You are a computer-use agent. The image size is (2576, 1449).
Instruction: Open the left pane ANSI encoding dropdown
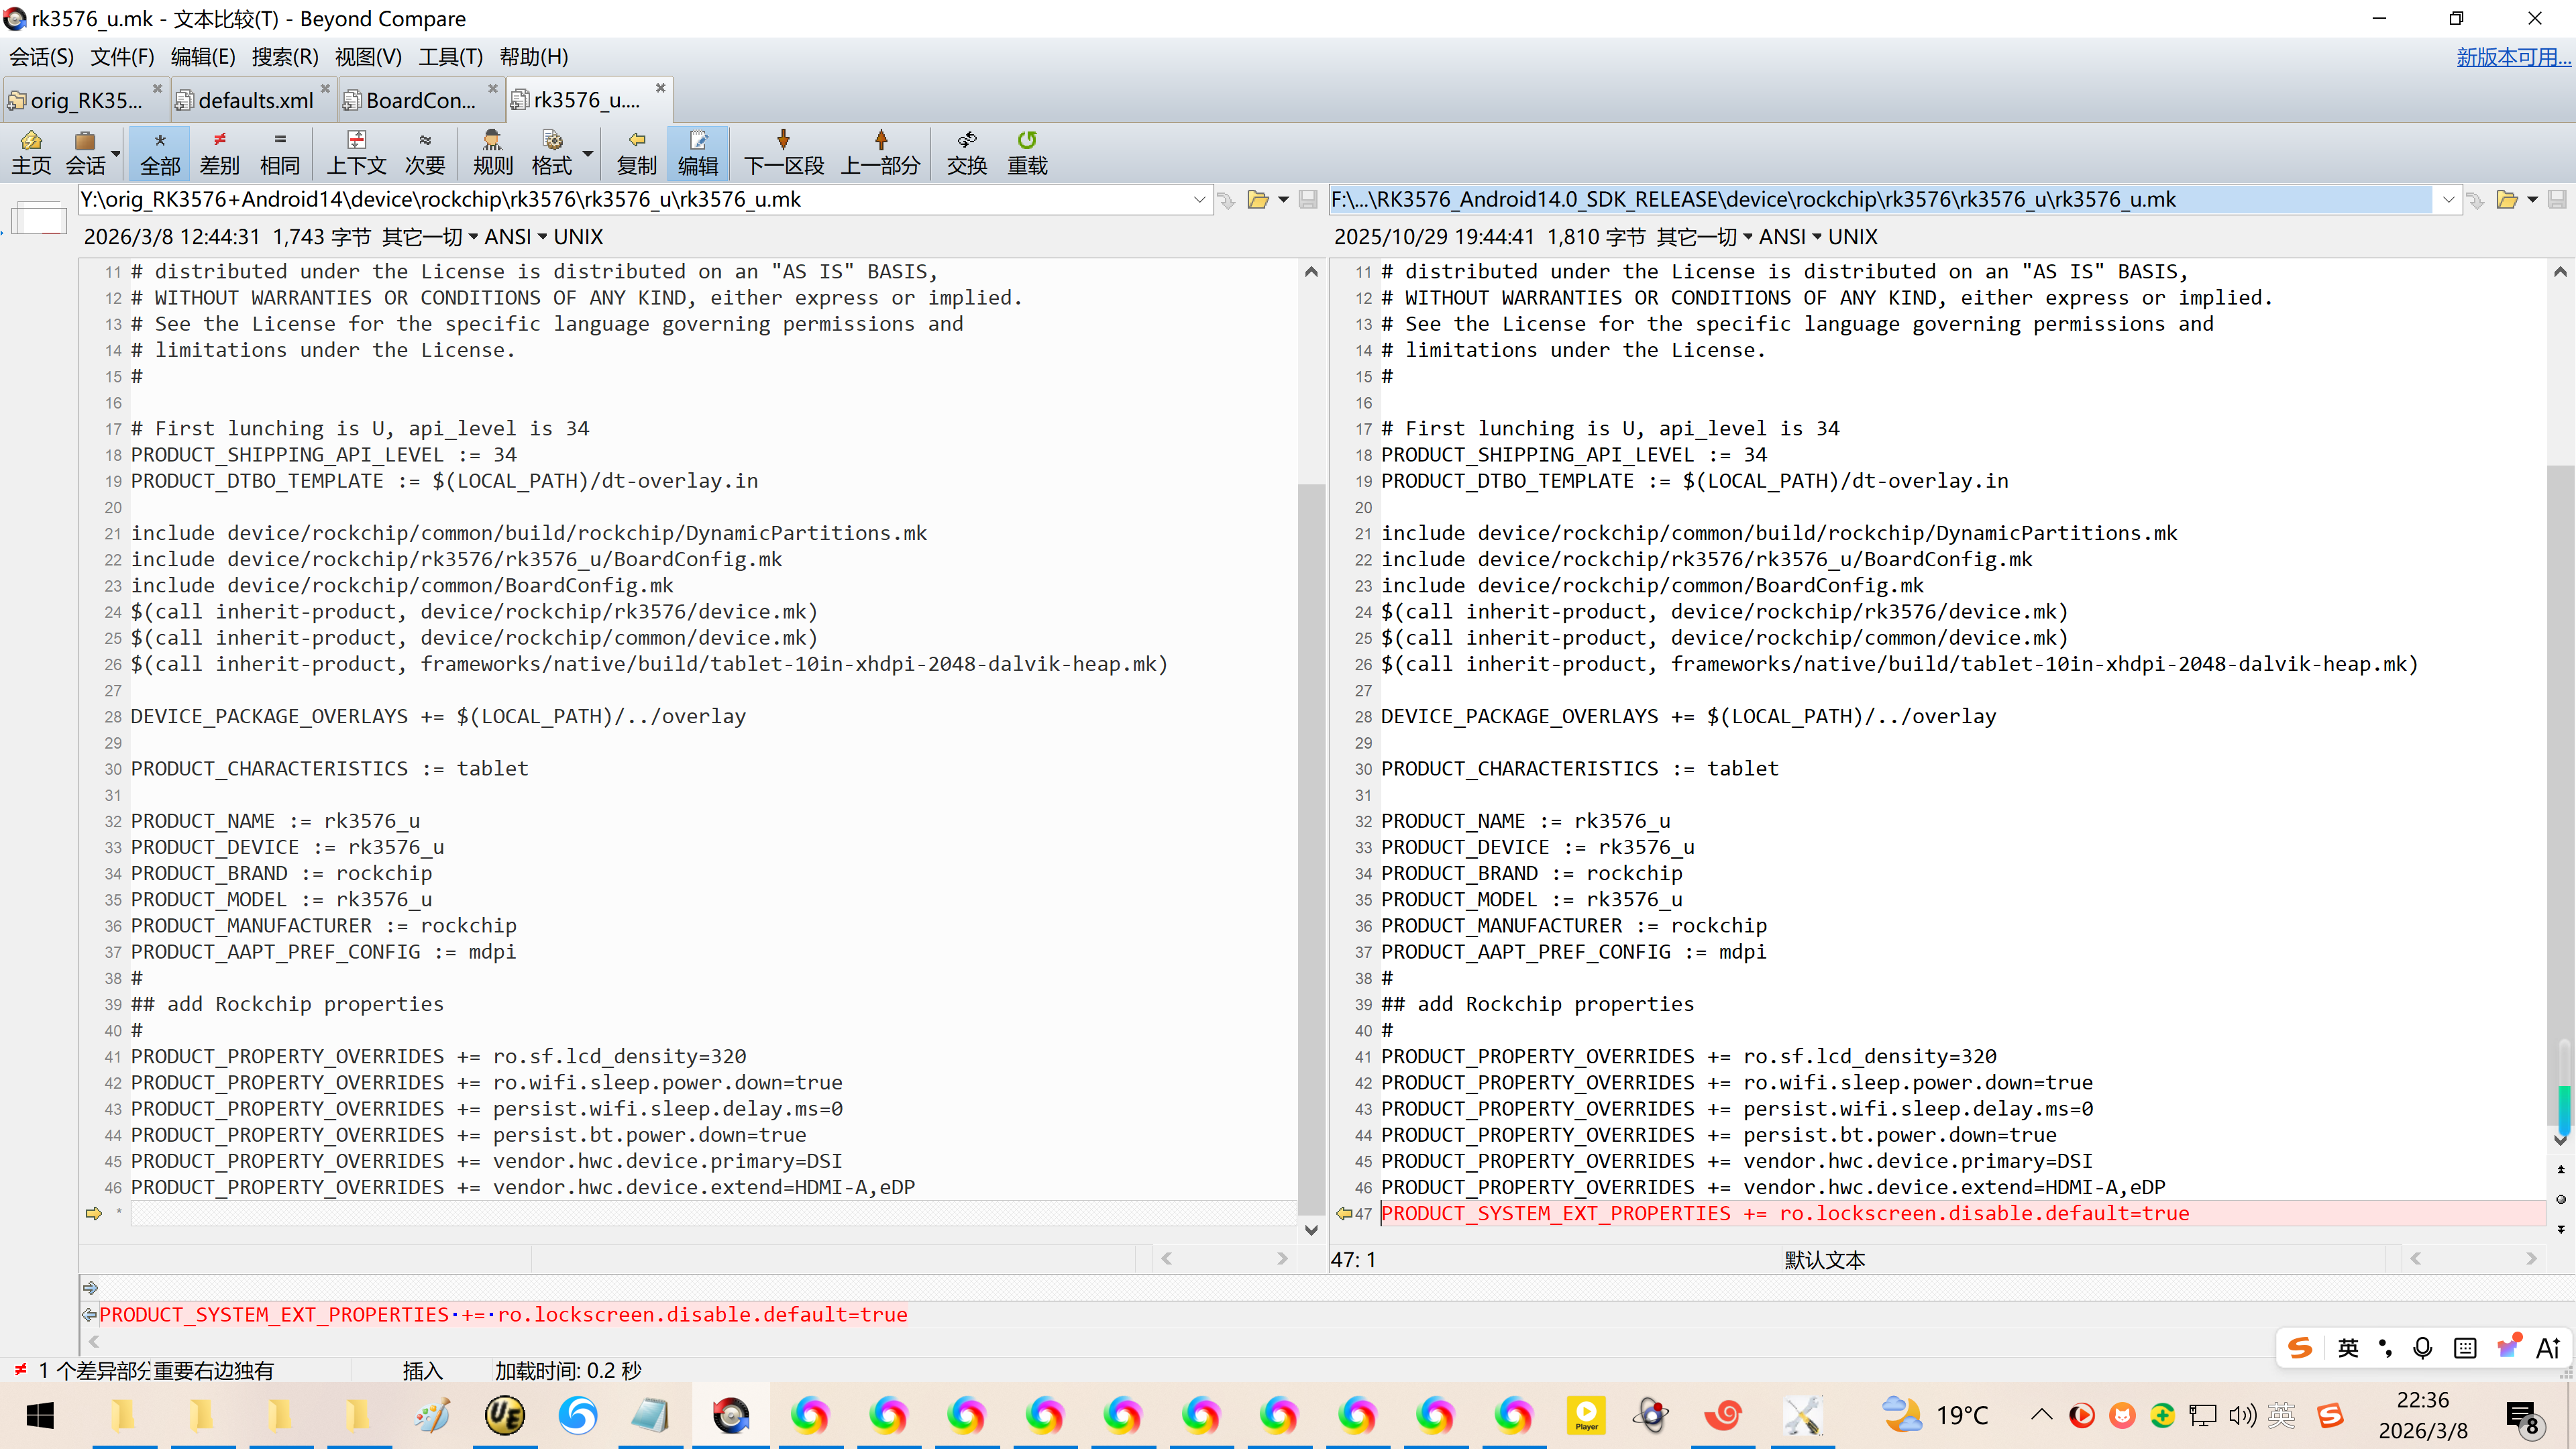pos(515,237)
